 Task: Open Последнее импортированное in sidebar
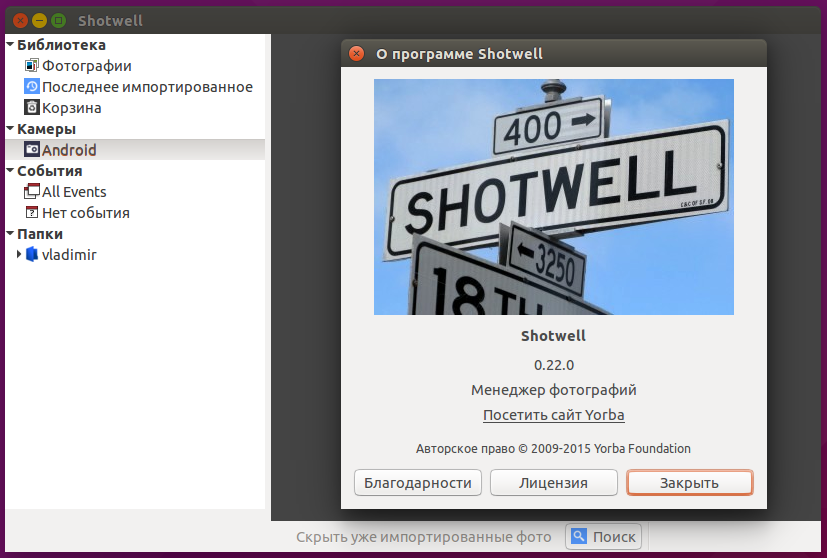tap(135, 86)
